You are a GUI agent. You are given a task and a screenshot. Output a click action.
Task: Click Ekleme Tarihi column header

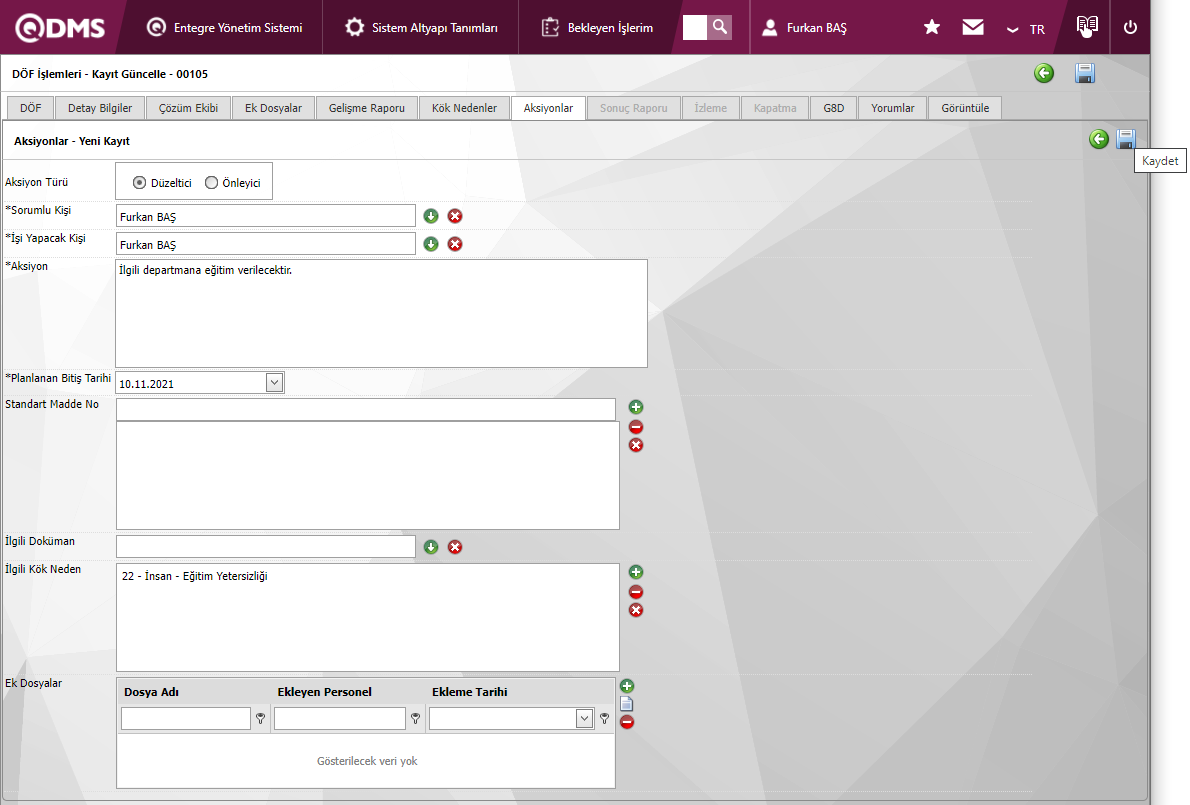click(470, 692)
